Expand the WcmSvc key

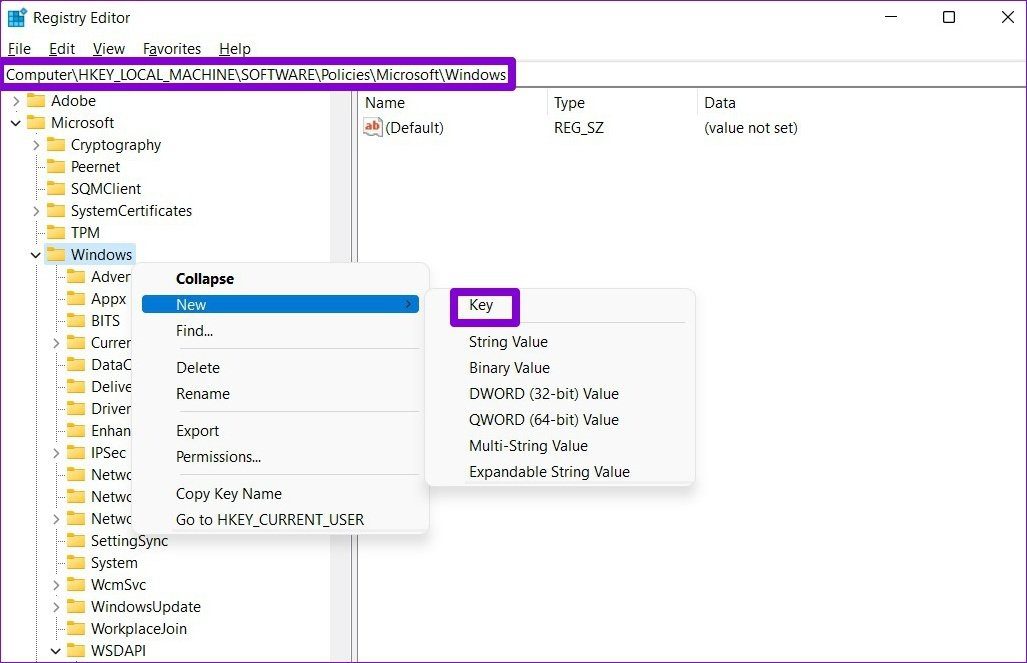56,585
